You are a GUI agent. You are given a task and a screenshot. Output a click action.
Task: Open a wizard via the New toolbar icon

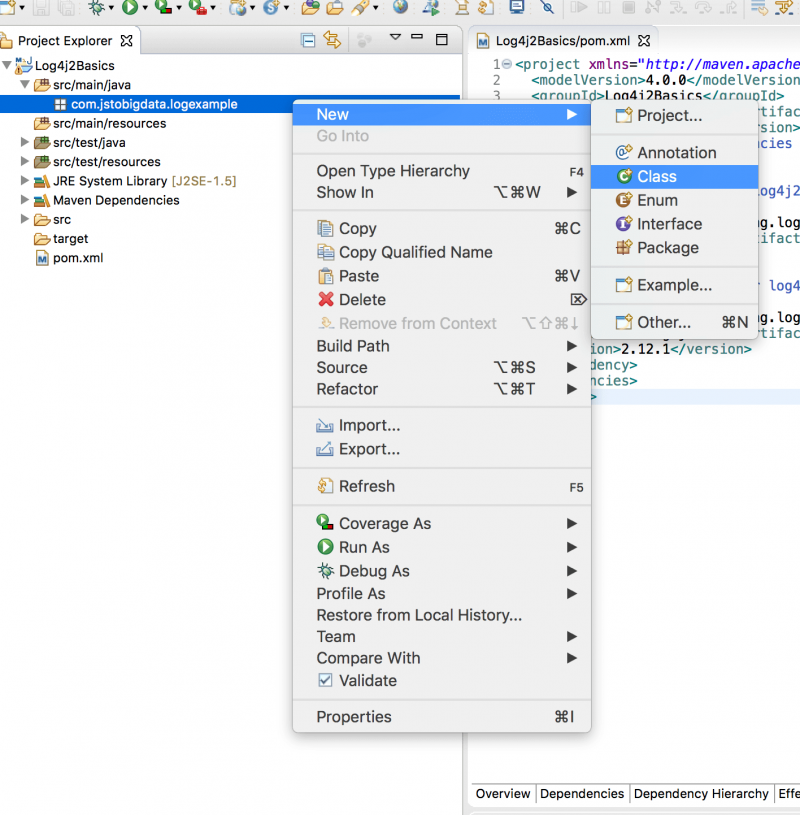coord(10,9)
